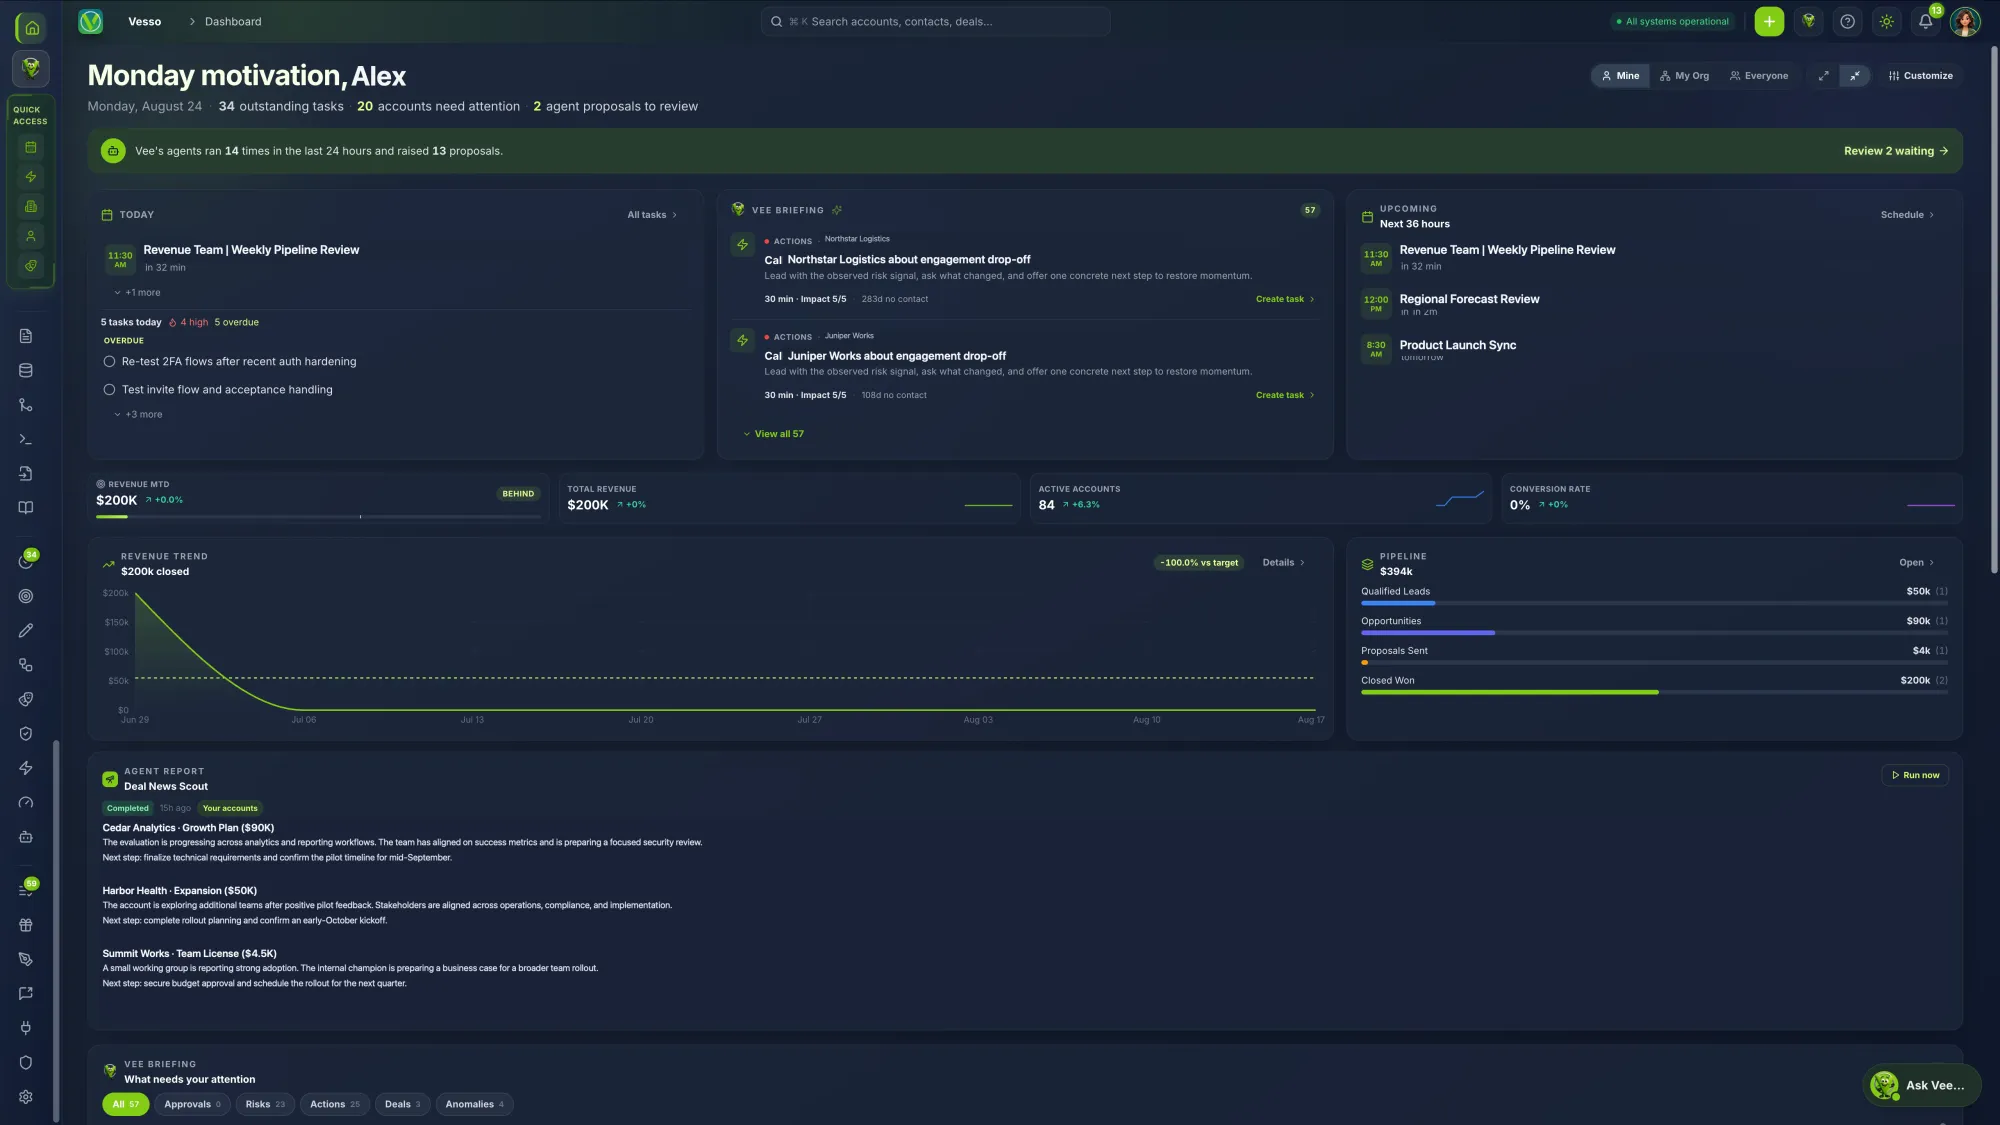Select the Anomalies filter tab
Viewport: 2000px width, 1125px height.
(474, 1104)
